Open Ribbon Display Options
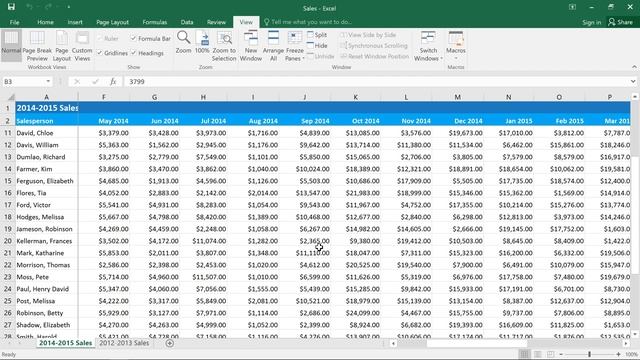Screen dimensions: 640x360 (573, 7)
